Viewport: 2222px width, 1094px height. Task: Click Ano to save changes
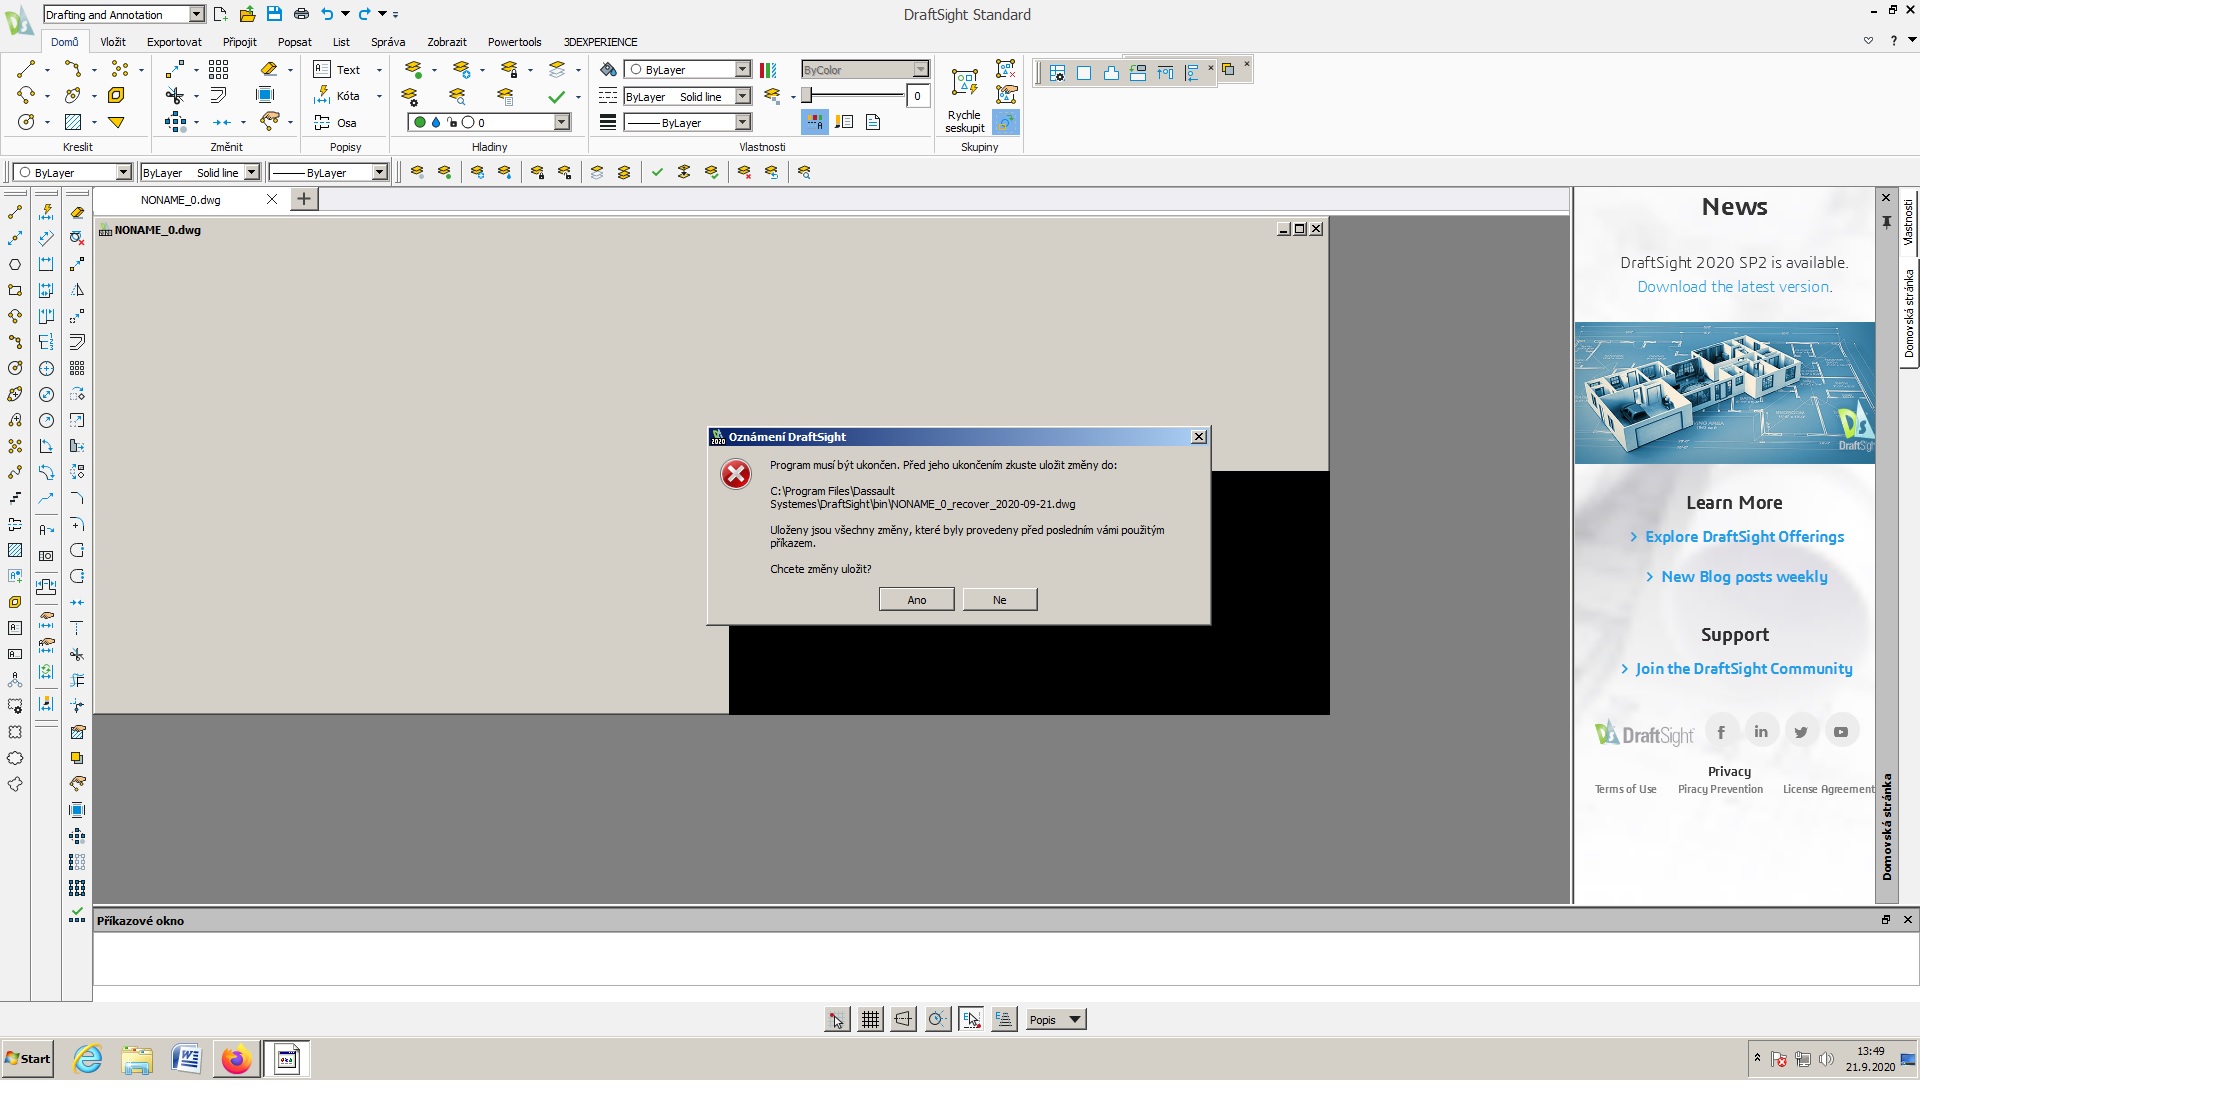(x=916, y=600)
